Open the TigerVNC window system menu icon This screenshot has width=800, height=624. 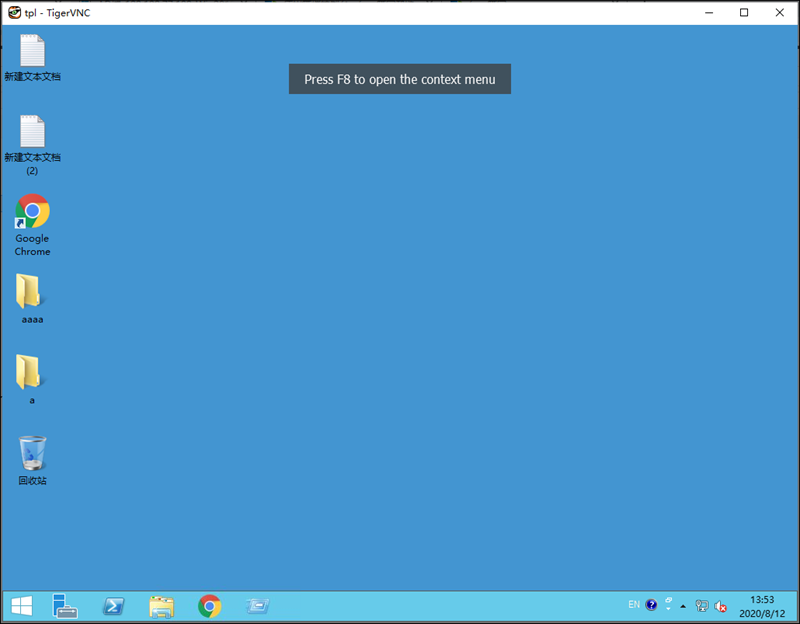[14, 13]
